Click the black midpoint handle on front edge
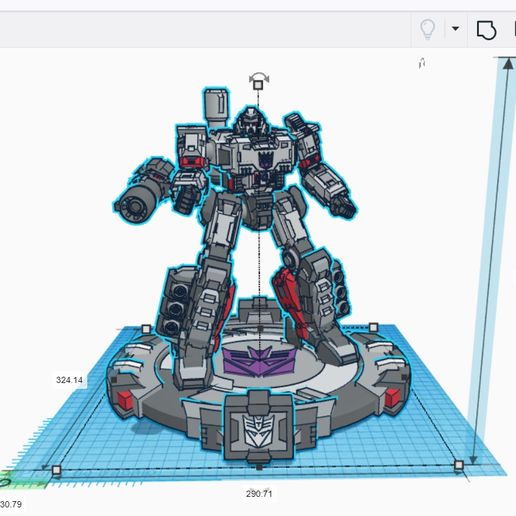Image resolution: width=516 pixels, height=516 pixels. point(259,467)
